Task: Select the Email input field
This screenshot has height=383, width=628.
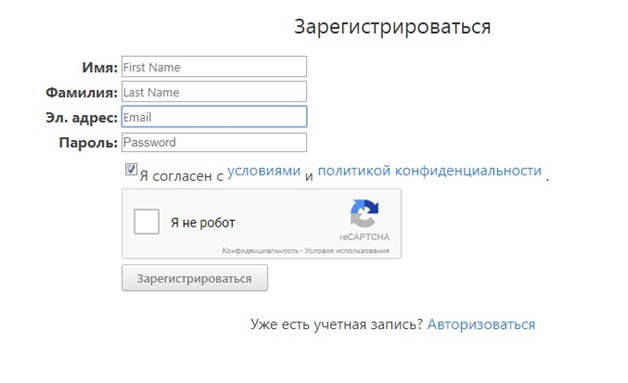Action: pos(214,117)
